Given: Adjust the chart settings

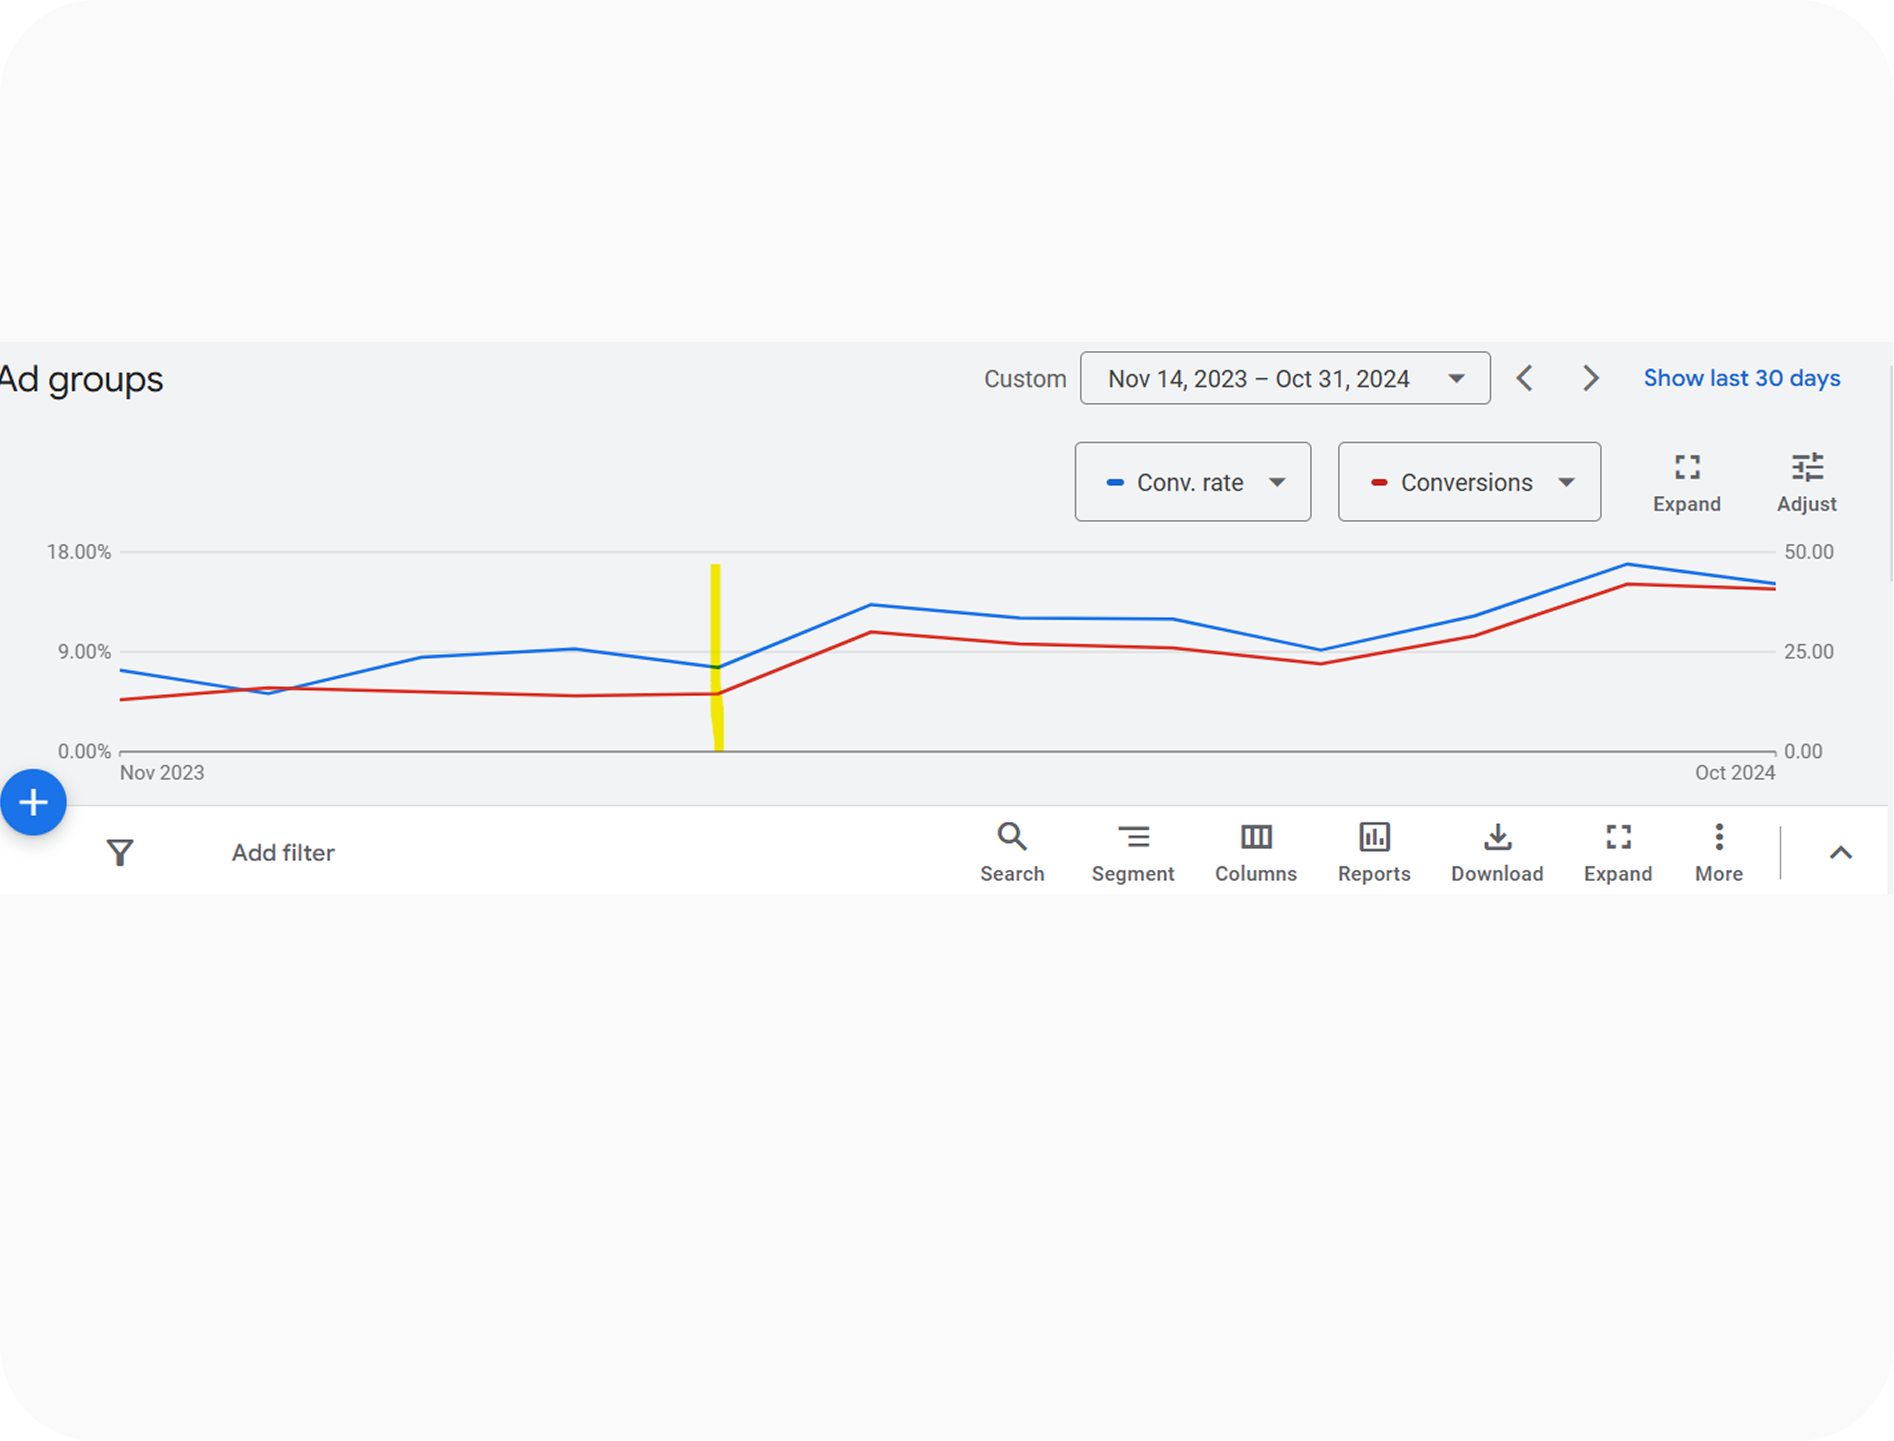Looking at the screenshot, I should (x=1807, y=483).
